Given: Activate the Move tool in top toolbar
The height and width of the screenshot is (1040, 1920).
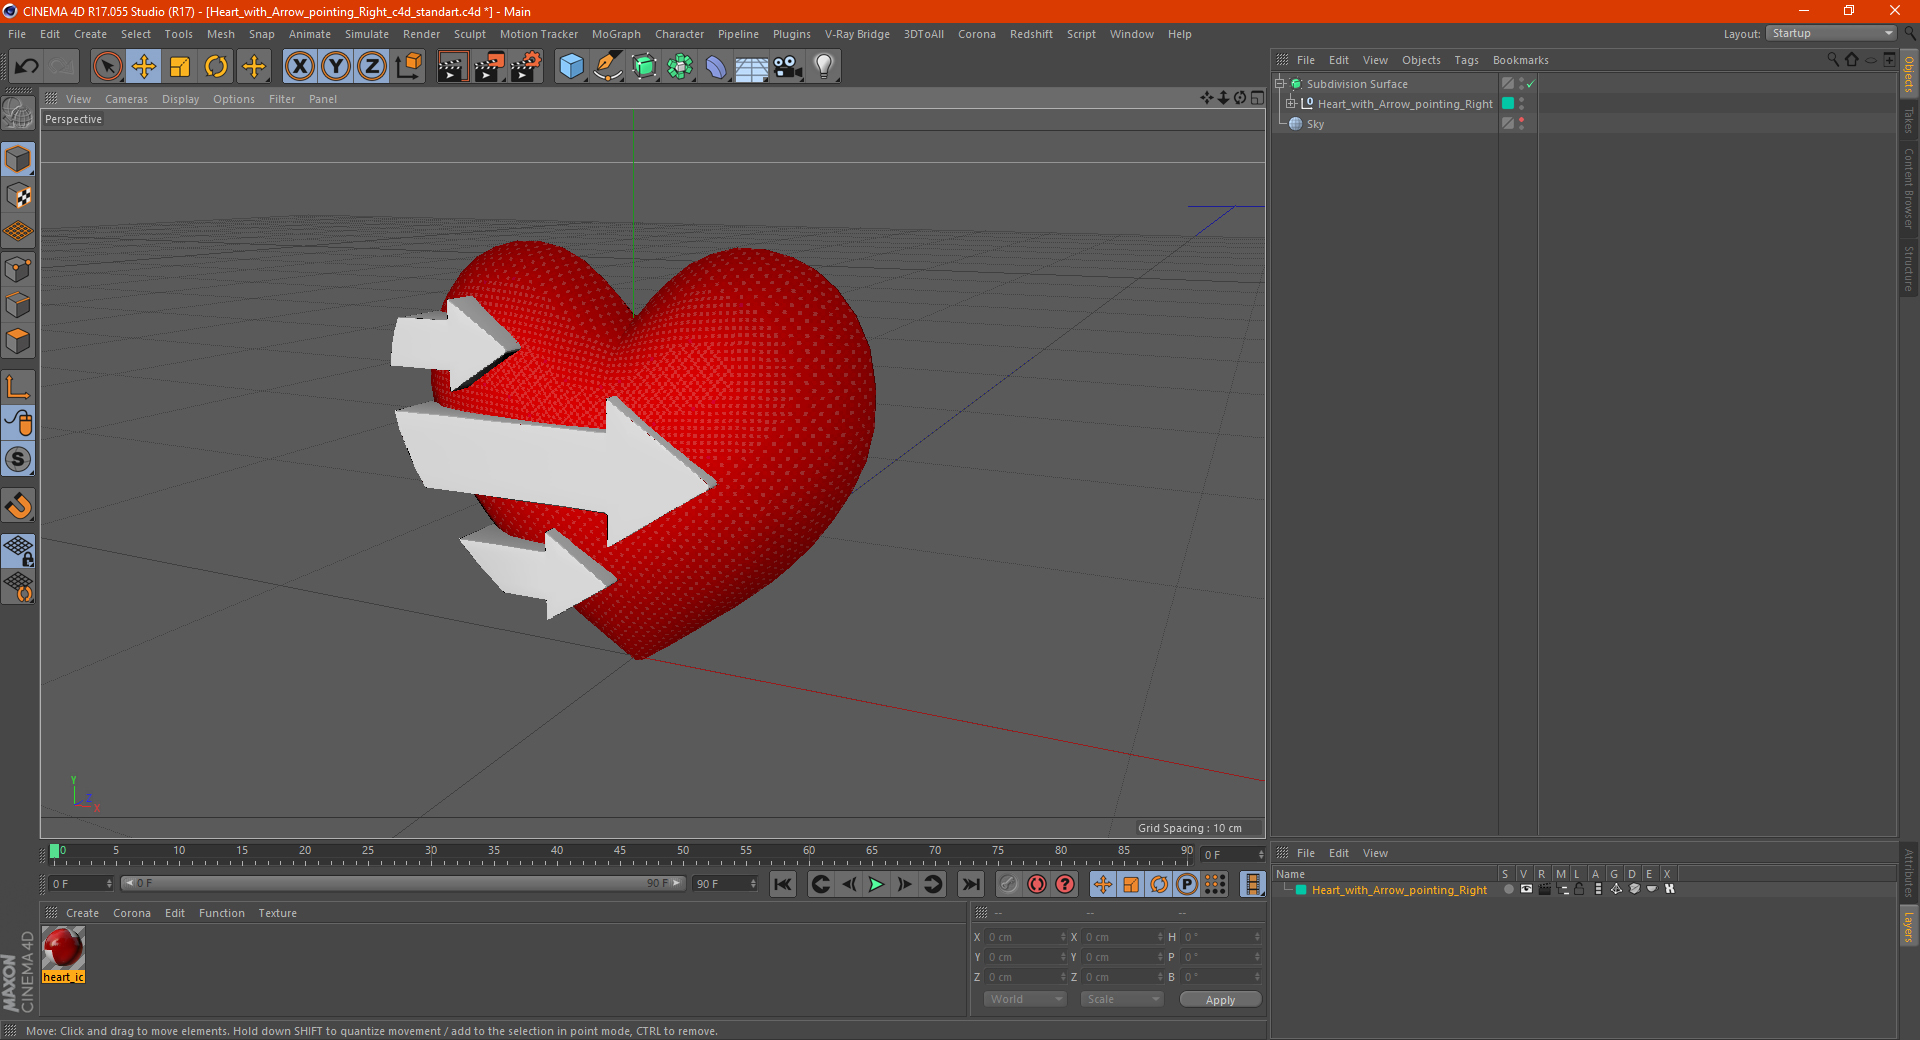Looking at the screenshot, I should [x=144, y=67].
